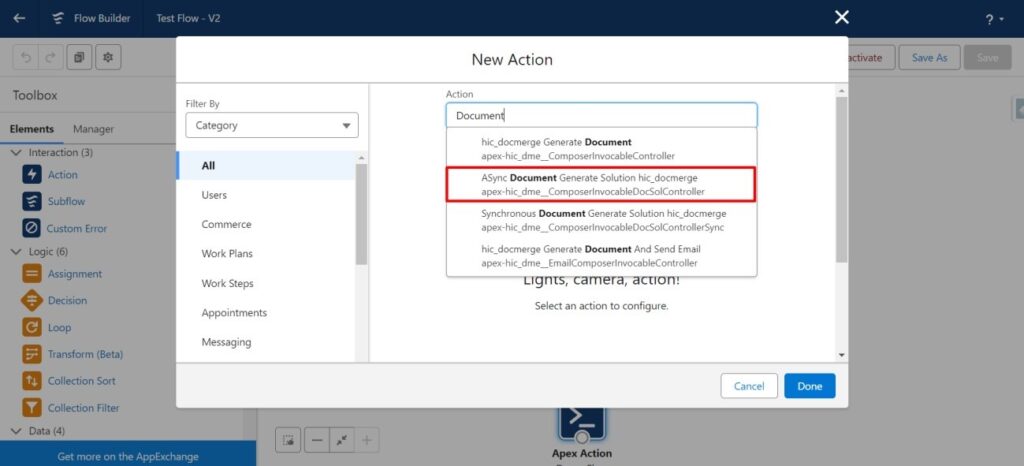The width and height of the screenshot is (1024, 466).
Task: Open the help question mark menu
Action: (x=994, y=20)
